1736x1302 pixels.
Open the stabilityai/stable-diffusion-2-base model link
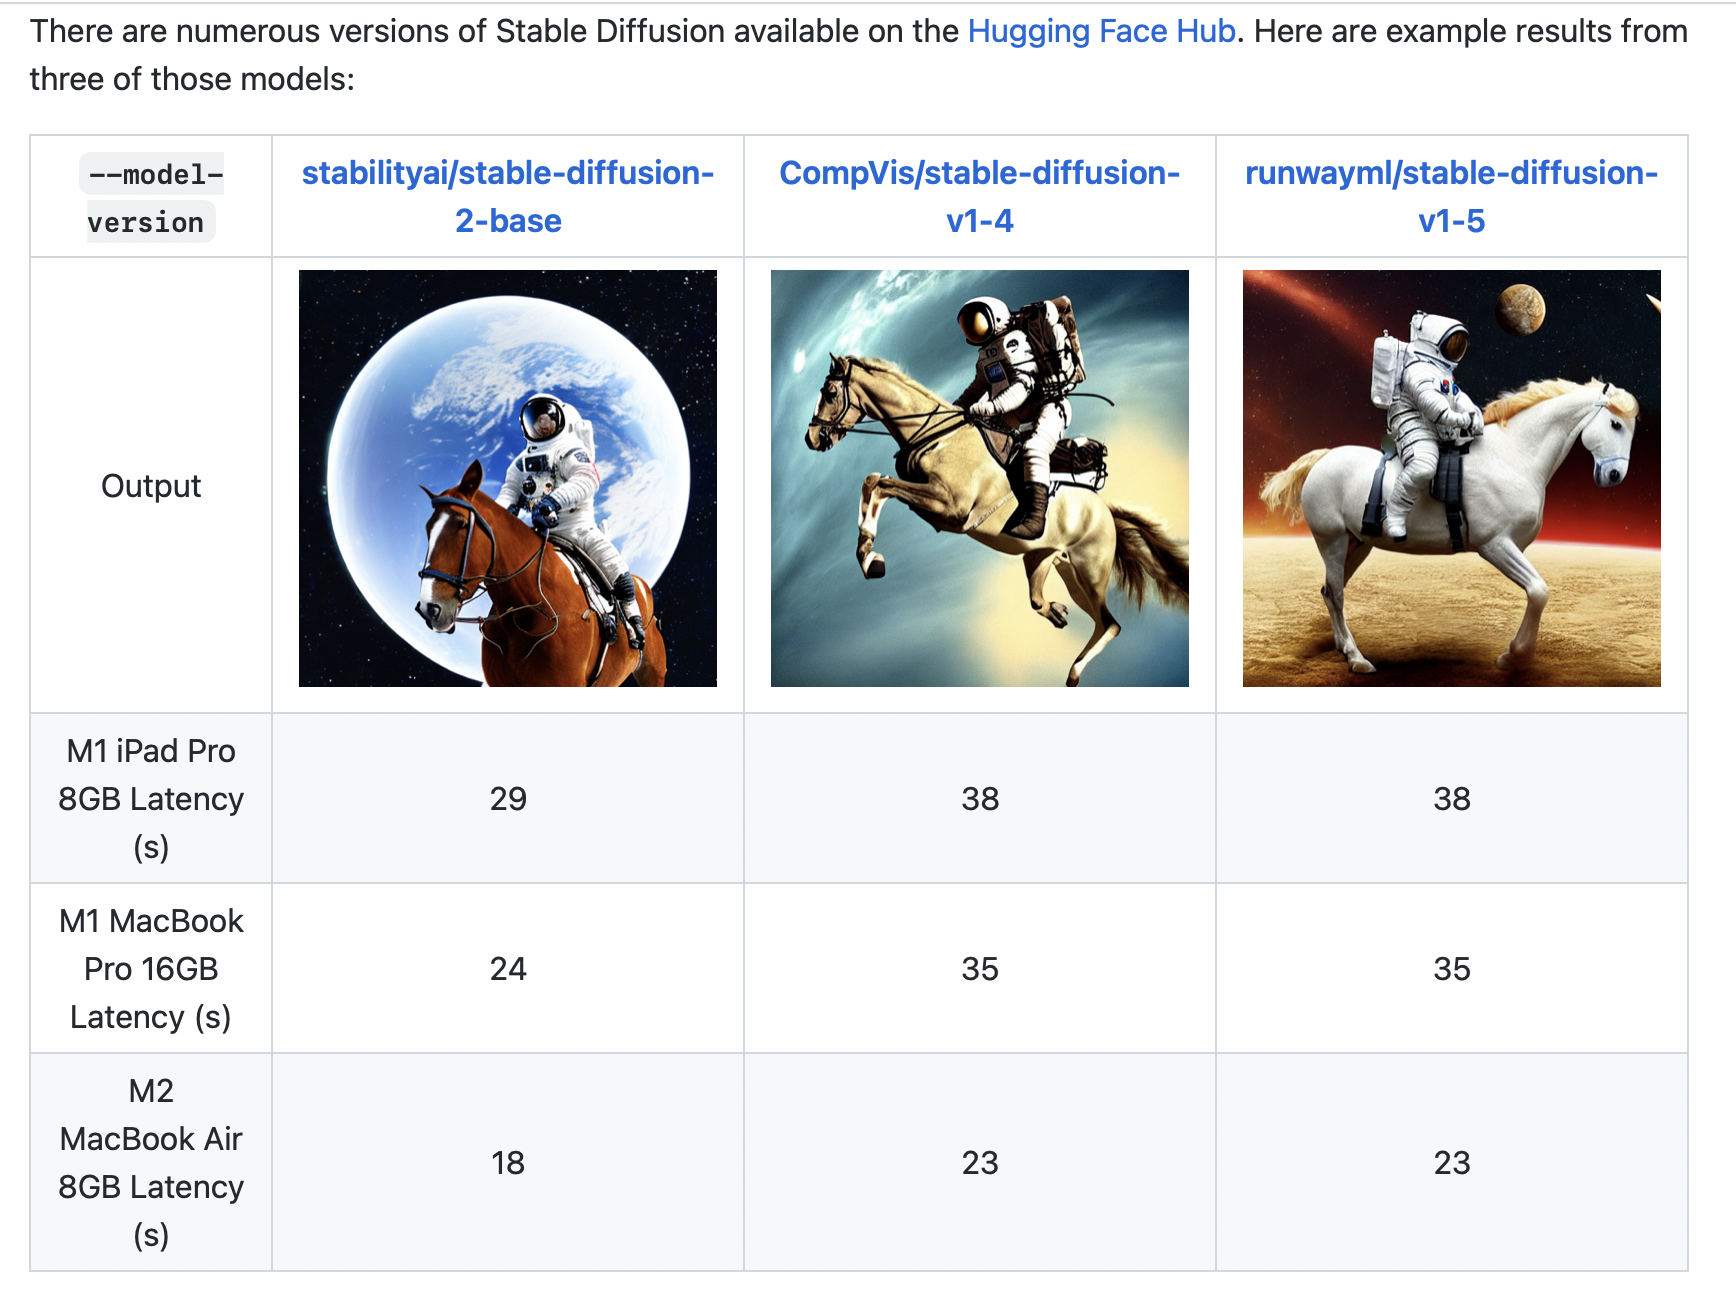click(508, 197)
